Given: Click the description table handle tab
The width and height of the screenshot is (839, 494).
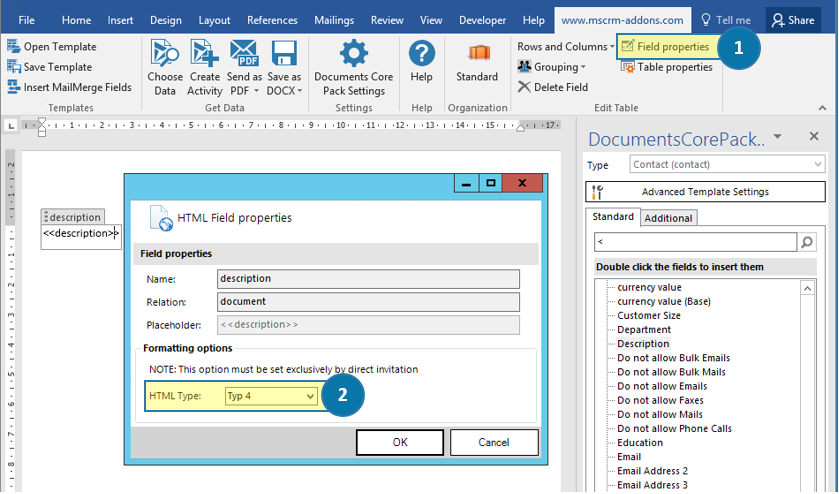Looking at the screenshot, I should point(73,217).
